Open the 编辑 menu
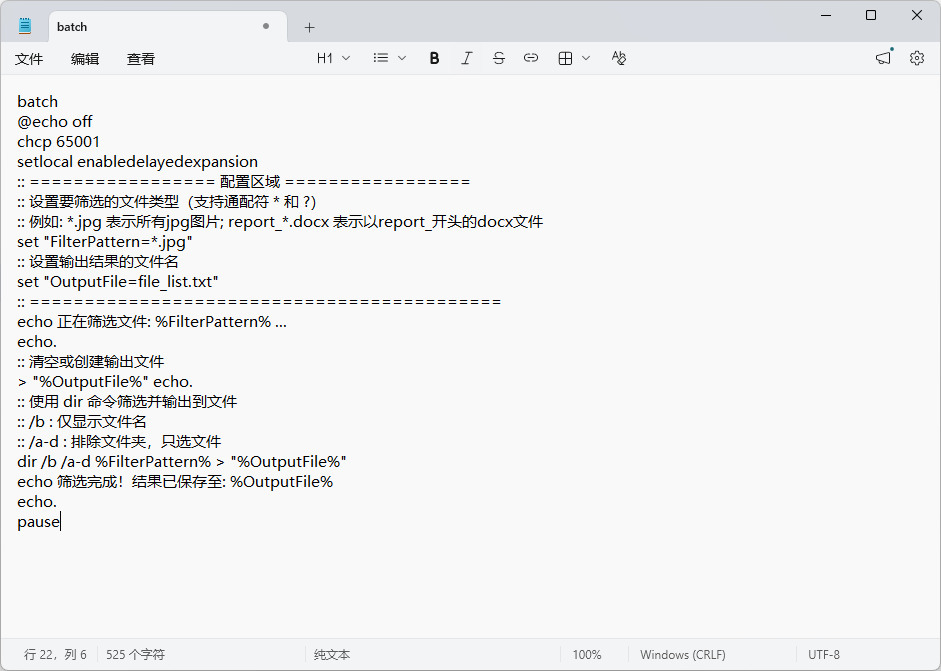The height and width of the screenshot is (671, 941). pos(85,59)
